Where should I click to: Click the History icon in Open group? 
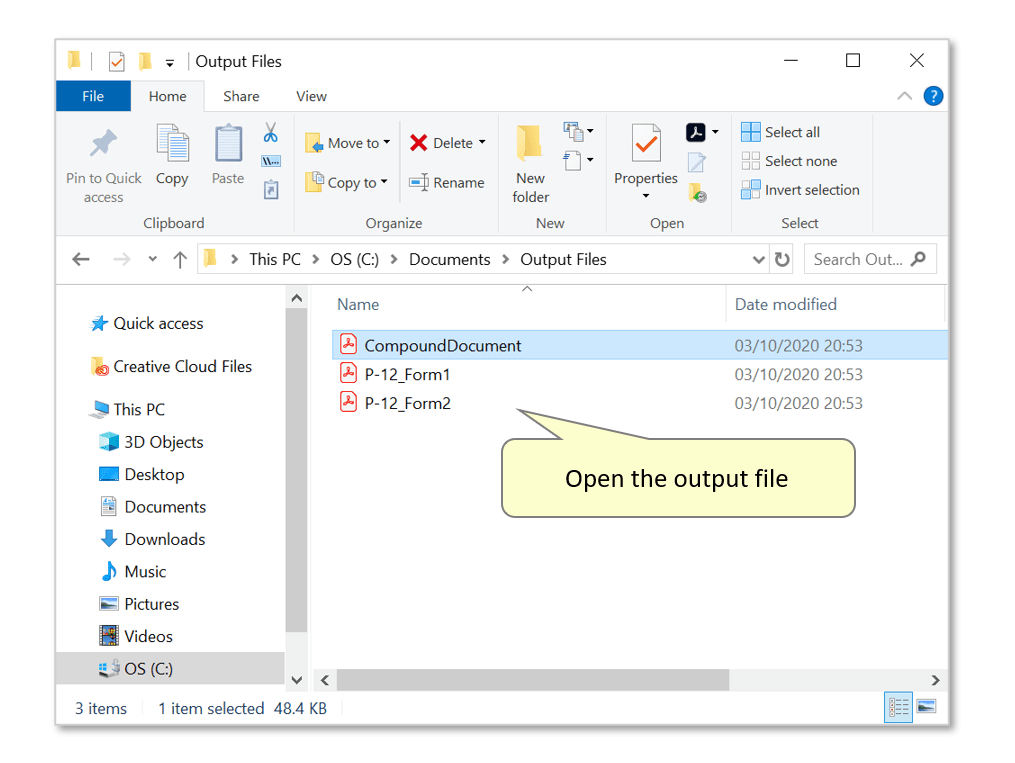(x=697, y=192)
